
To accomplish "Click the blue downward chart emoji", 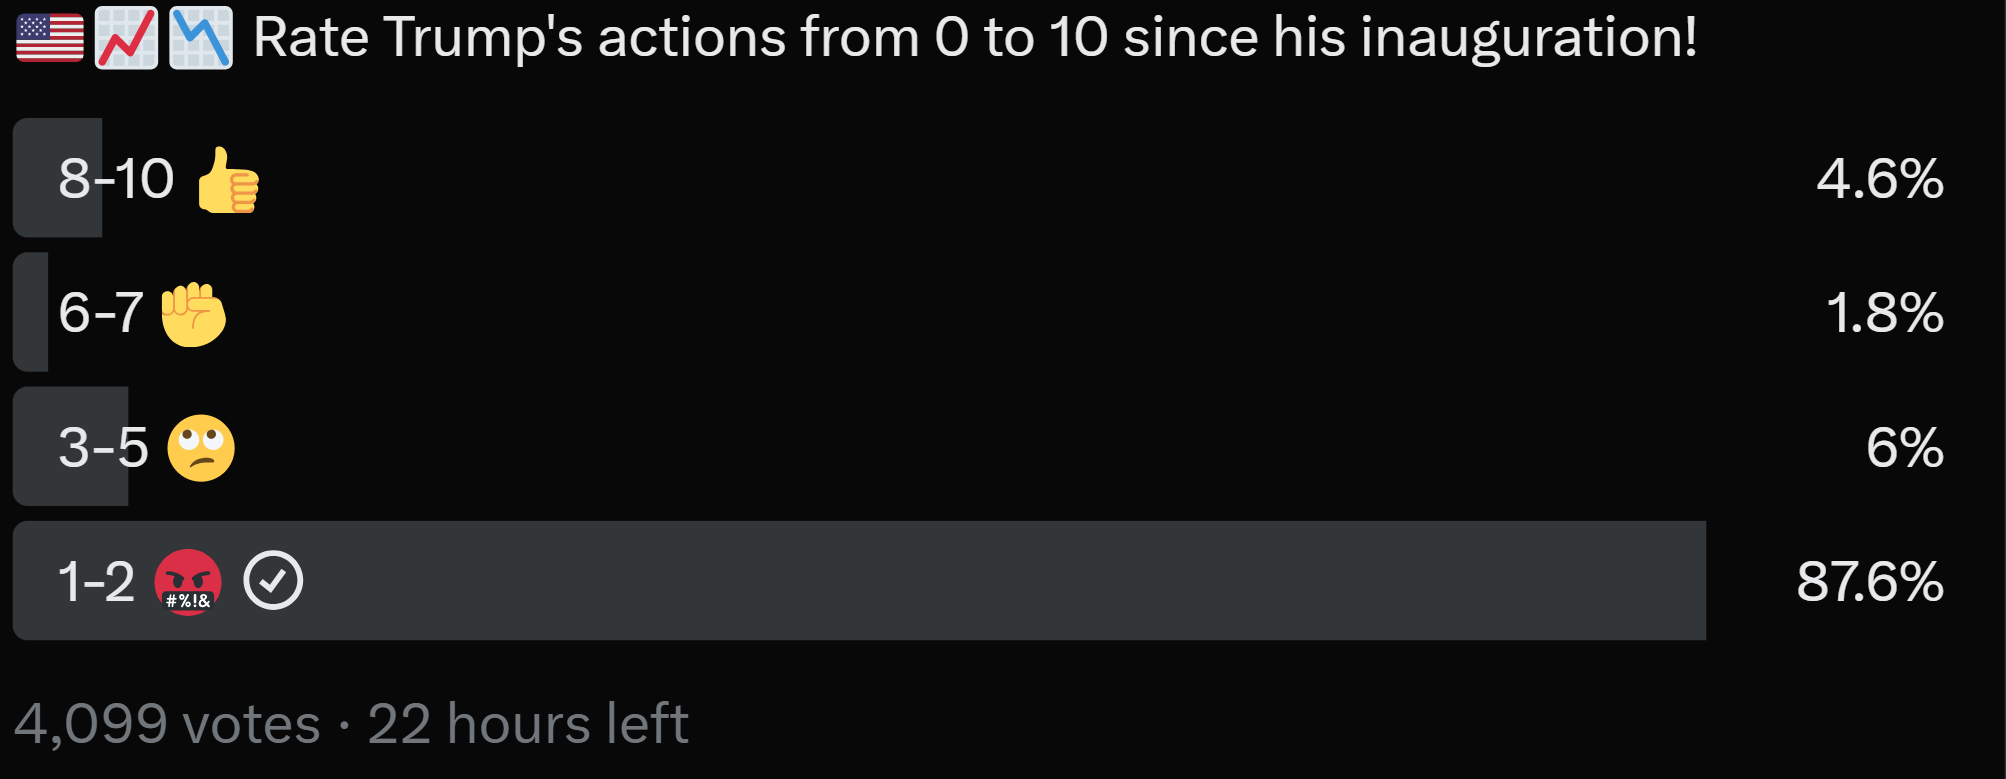I will coord(201,38).
